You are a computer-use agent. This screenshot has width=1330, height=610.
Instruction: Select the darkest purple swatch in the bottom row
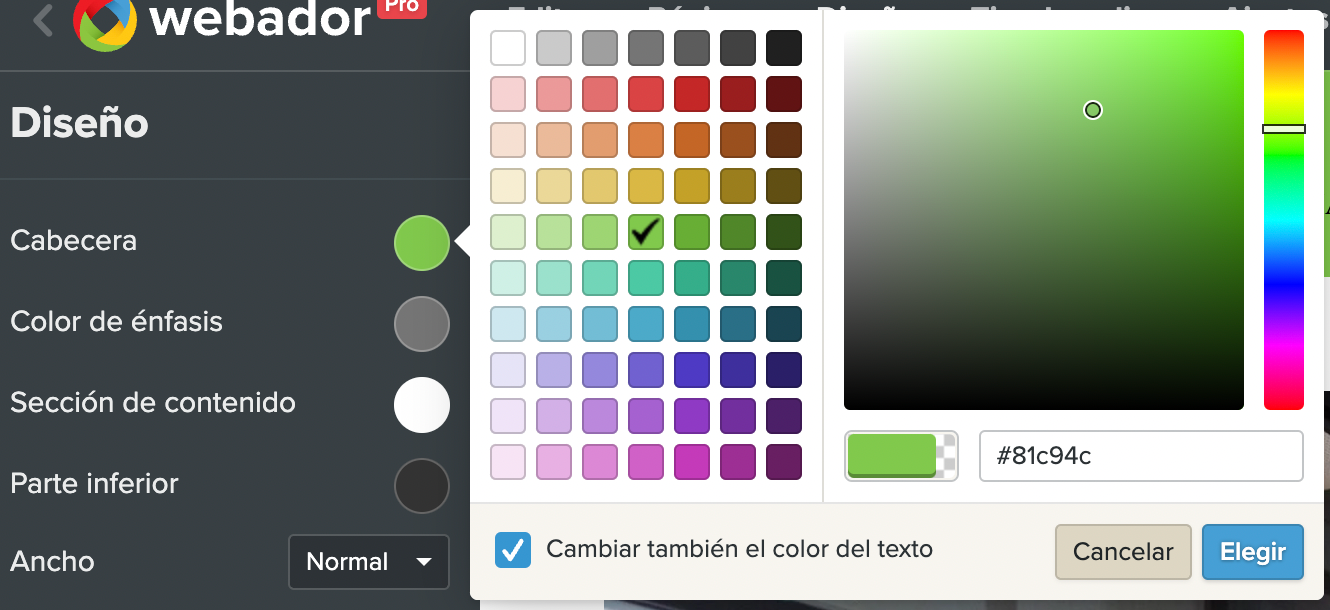784,462
